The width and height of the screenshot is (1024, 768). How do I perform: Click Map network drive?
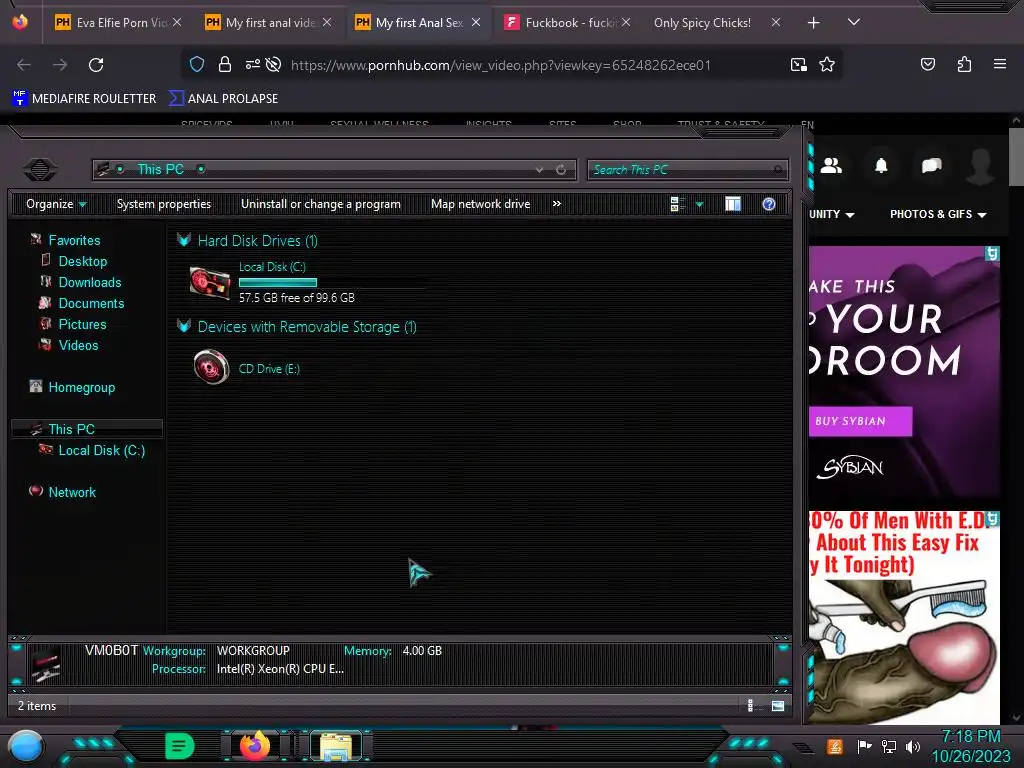pos(481,204)
